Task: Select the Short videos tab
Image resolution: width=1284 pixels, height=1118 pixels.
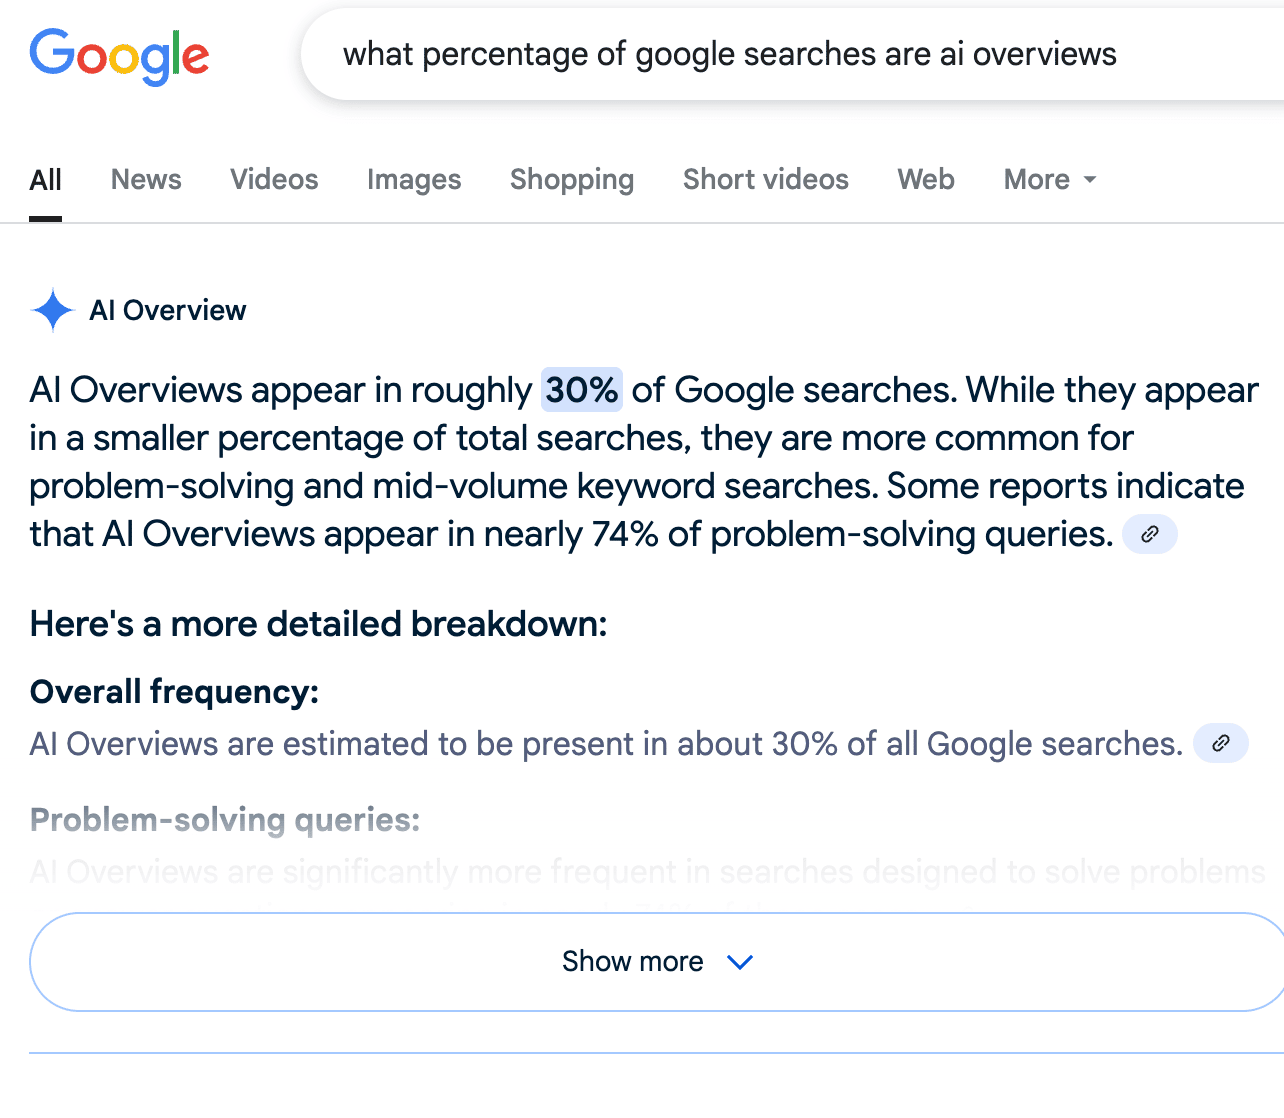Action: [x=766, y=179]
